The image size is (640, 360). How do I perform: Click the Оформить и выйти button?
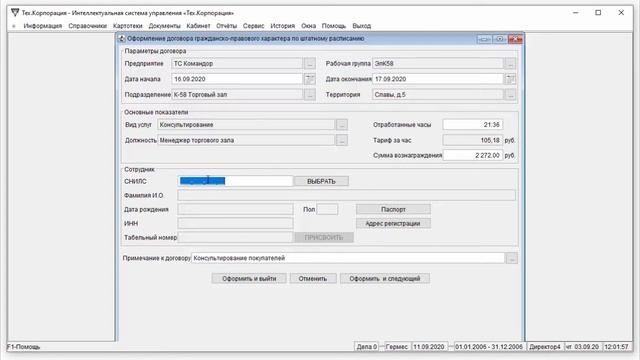249,279
